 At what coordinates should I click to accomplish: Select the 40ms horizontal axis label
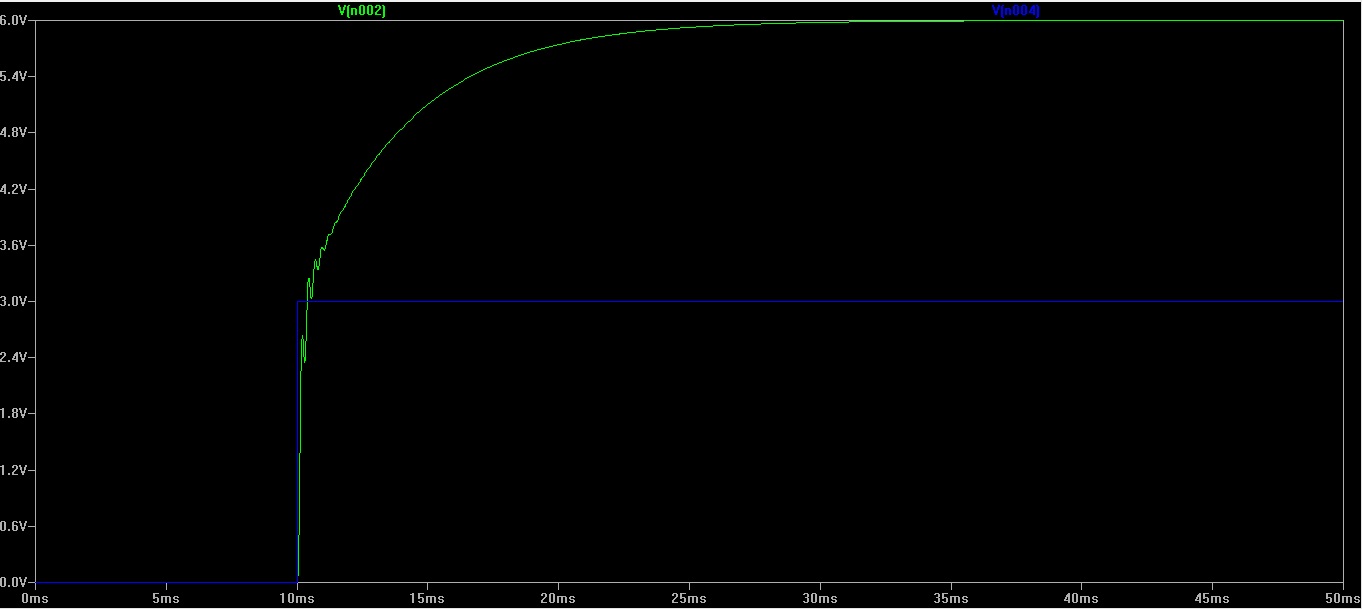[x=1082, y=598]
